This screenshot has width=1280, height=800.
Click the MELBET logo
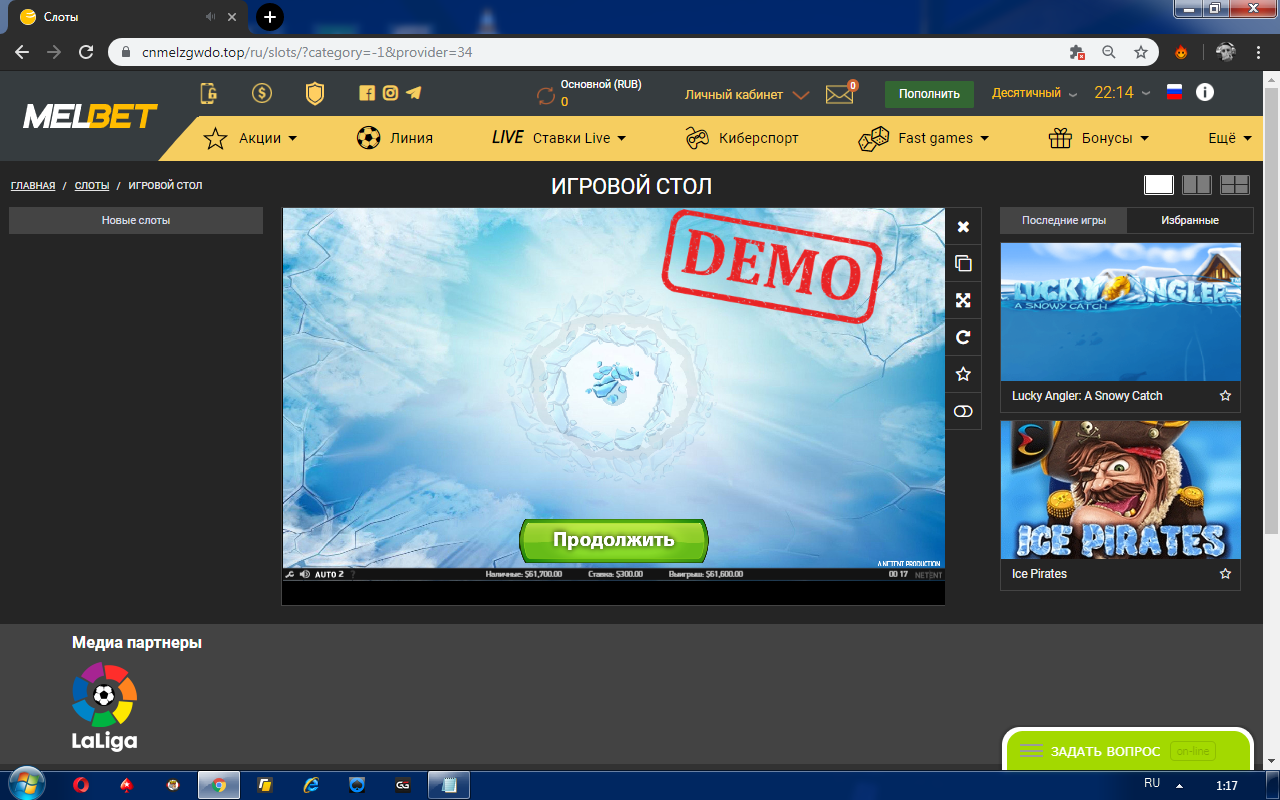pos(90,117)
